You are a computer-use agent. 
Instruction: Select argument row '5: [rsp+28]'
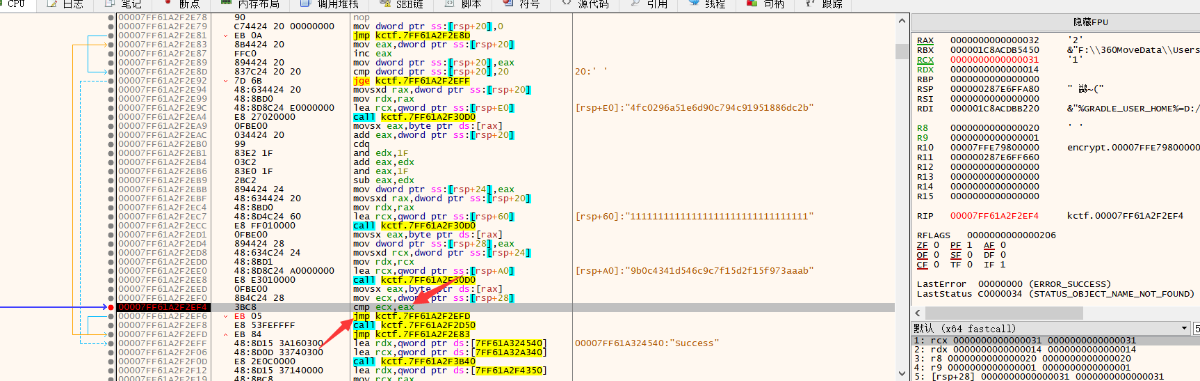1055,376
